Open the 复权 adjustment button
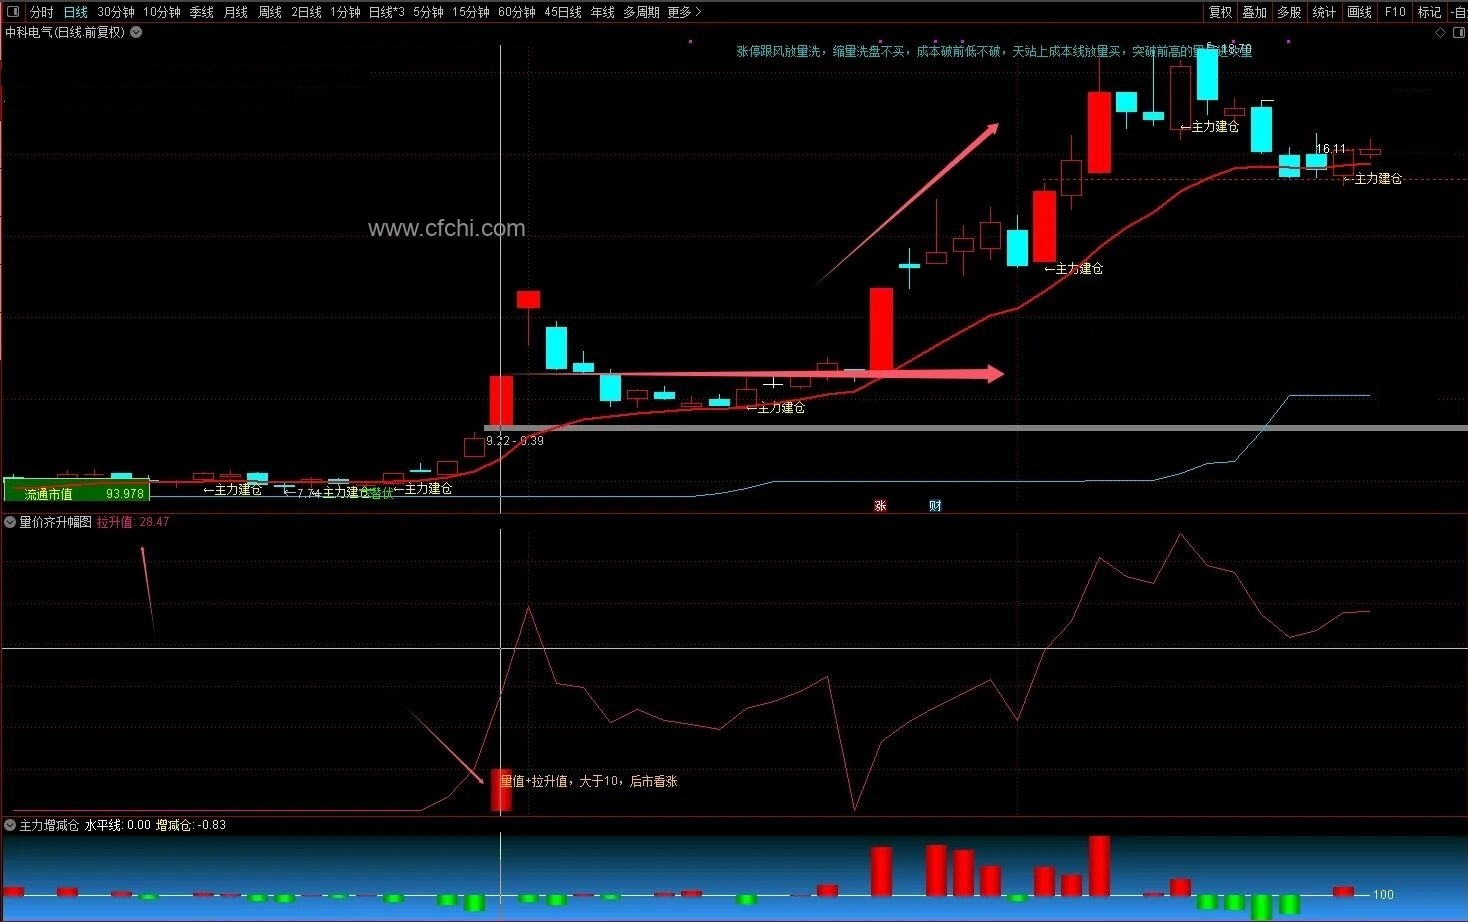Screen dimensions: 1468x922 1220,12
